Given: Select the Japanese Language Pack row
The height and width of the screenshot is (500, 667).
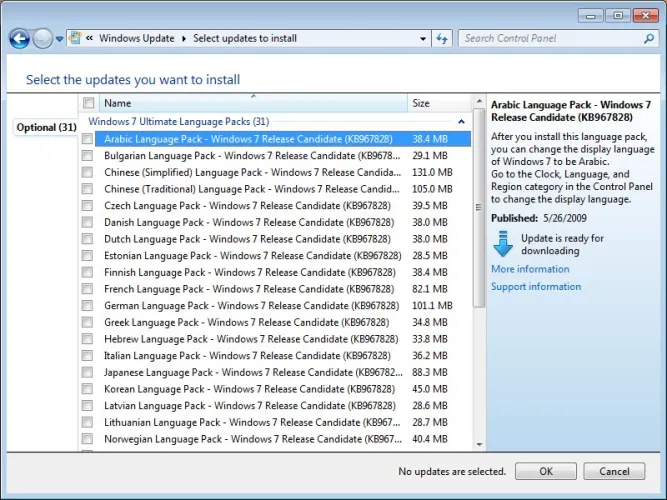Looking at the screenshot, I should [283, 372].
